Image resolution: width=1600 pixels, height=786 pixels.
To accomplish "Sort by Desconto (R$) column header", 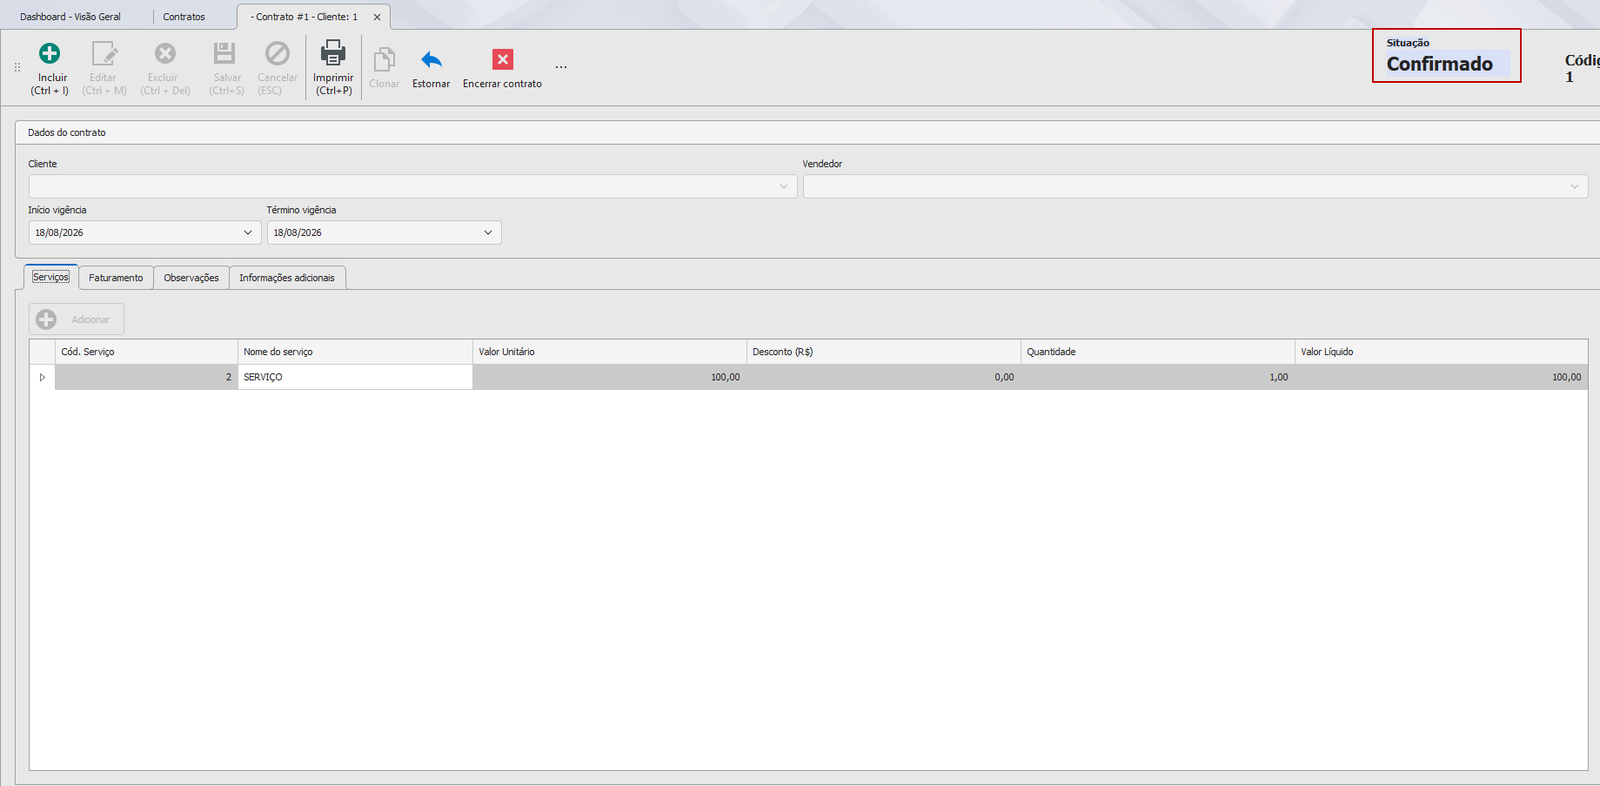I will point(883,352).
